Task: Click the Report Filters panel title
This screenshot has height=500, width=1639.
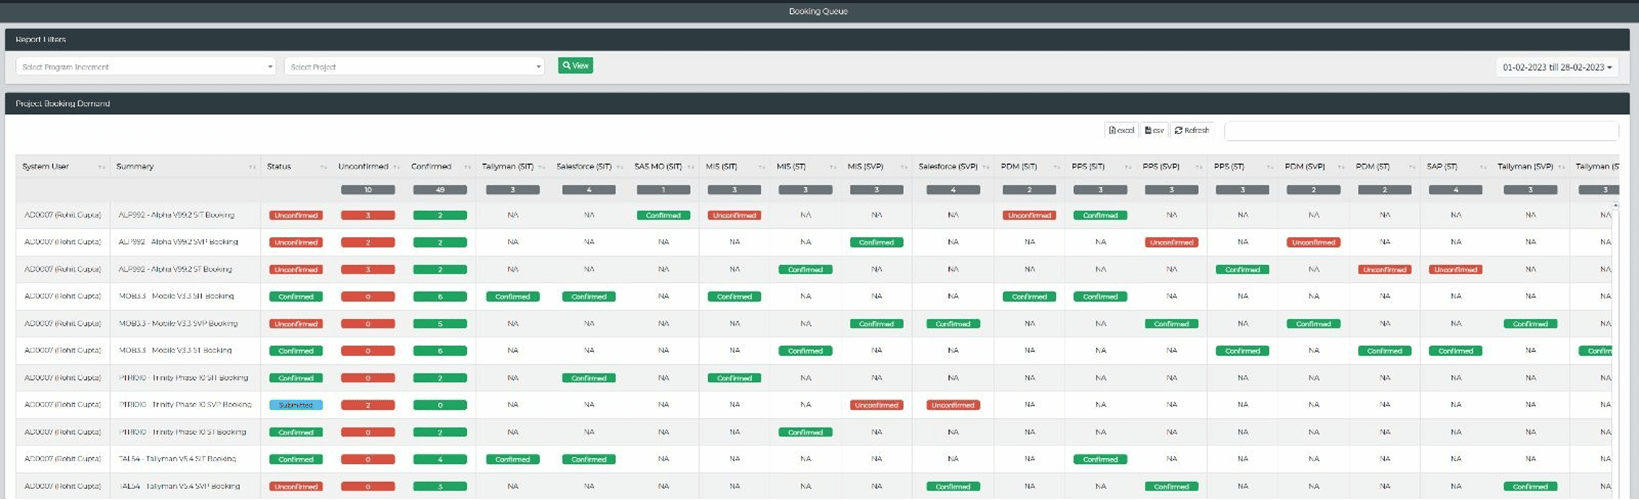Action: click(x=41, y=40)
